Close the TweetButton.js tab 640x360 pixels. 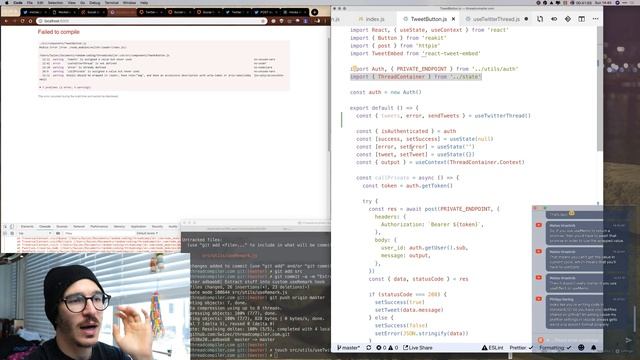pos(453,19)
